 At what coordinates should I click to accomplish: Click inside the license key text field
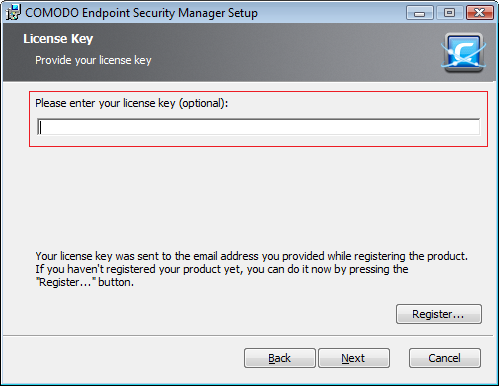coord(259,127)
